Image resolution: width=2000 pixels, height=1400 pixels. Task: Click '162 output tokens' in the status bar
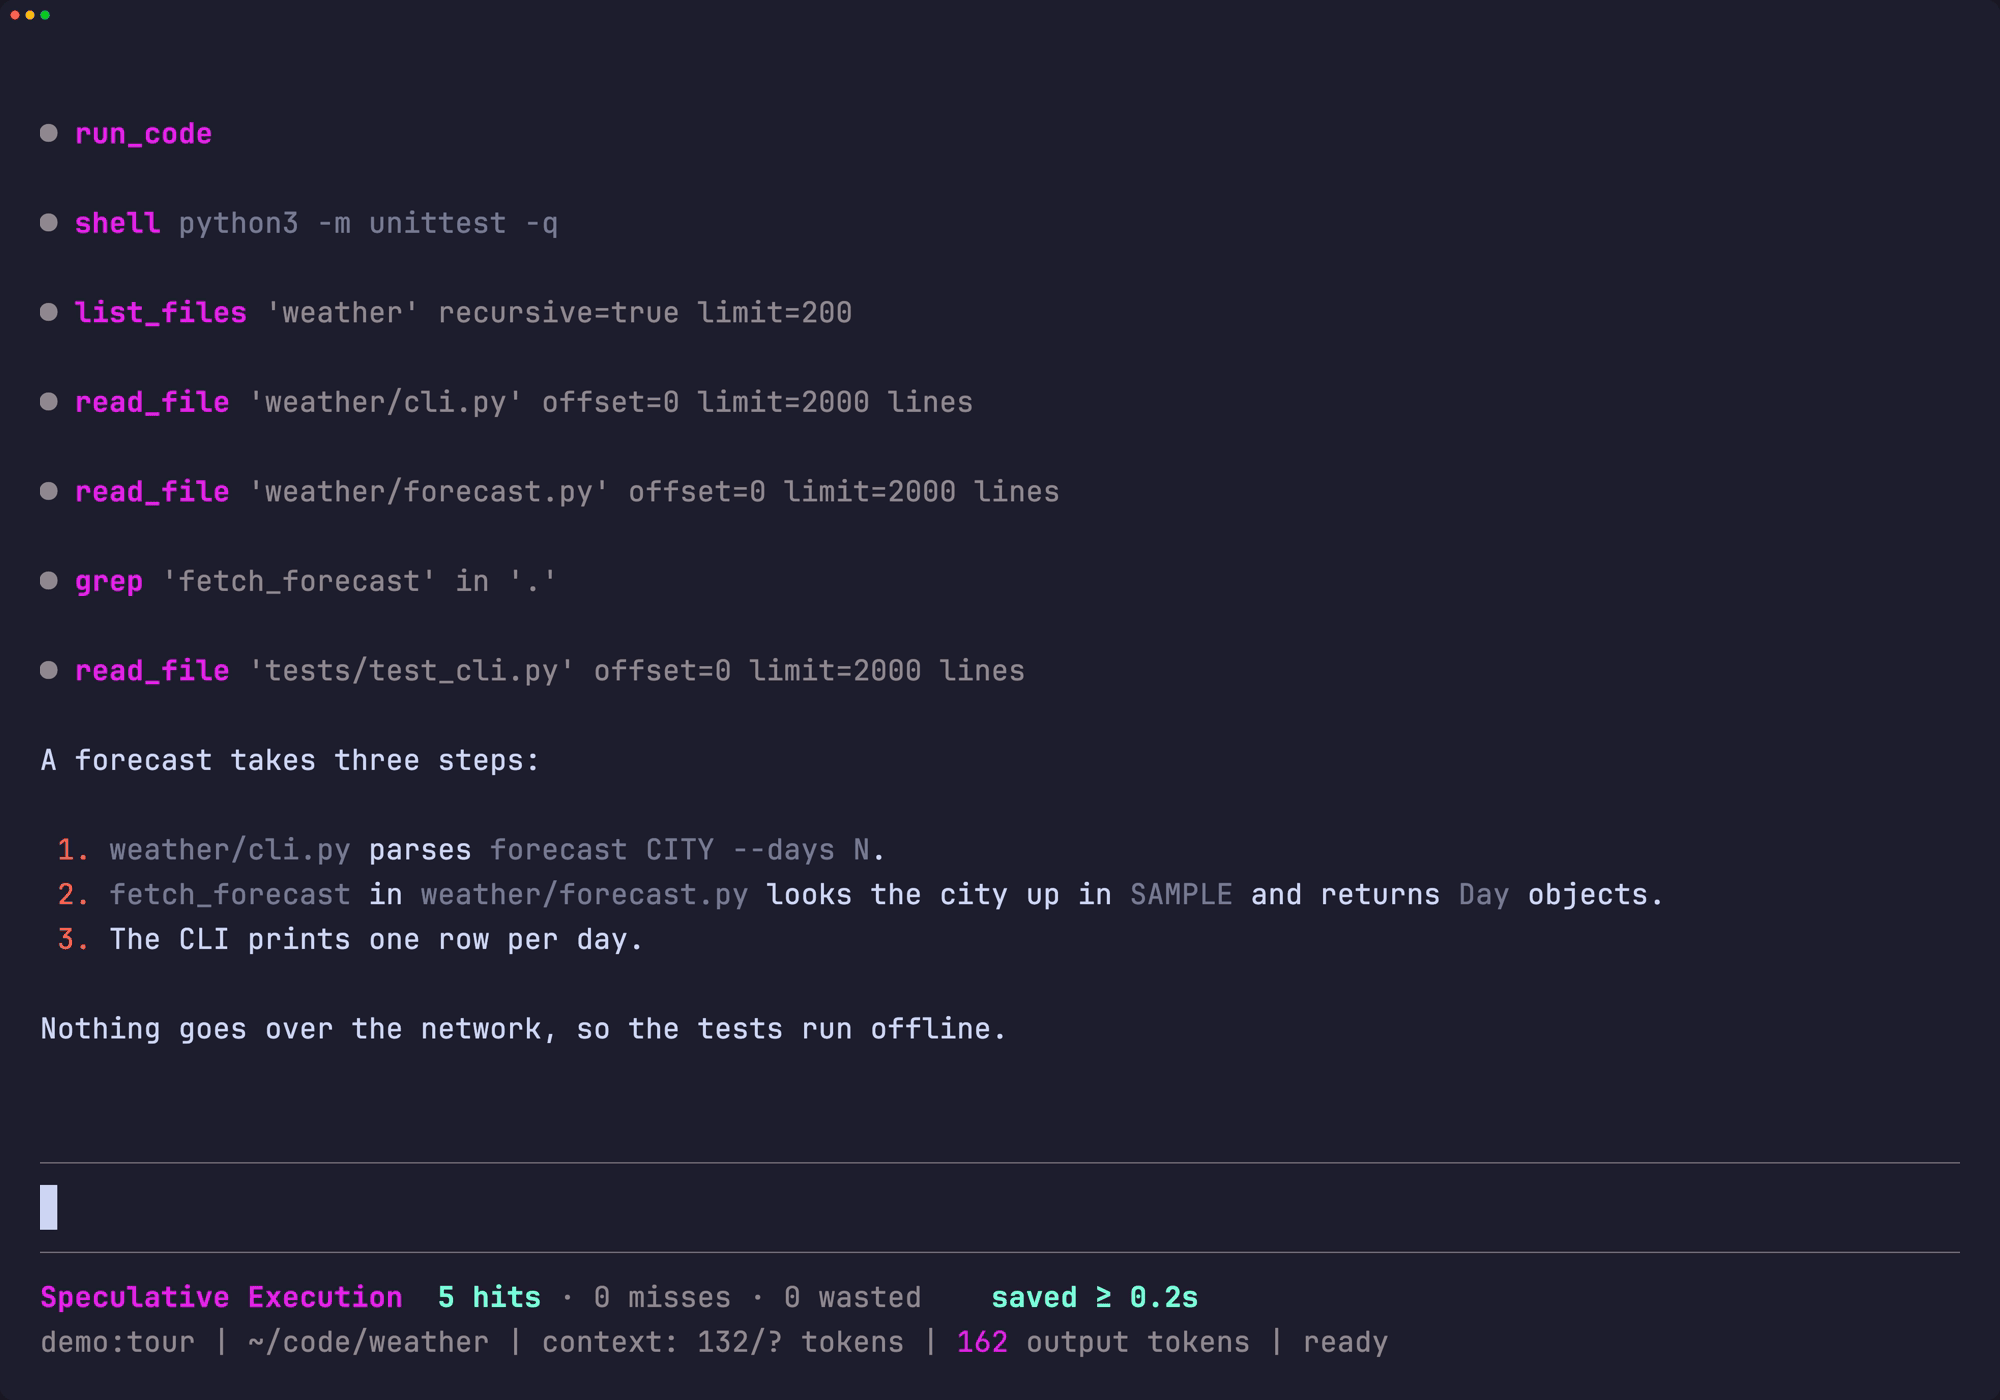click(x=1103, y=1342)
